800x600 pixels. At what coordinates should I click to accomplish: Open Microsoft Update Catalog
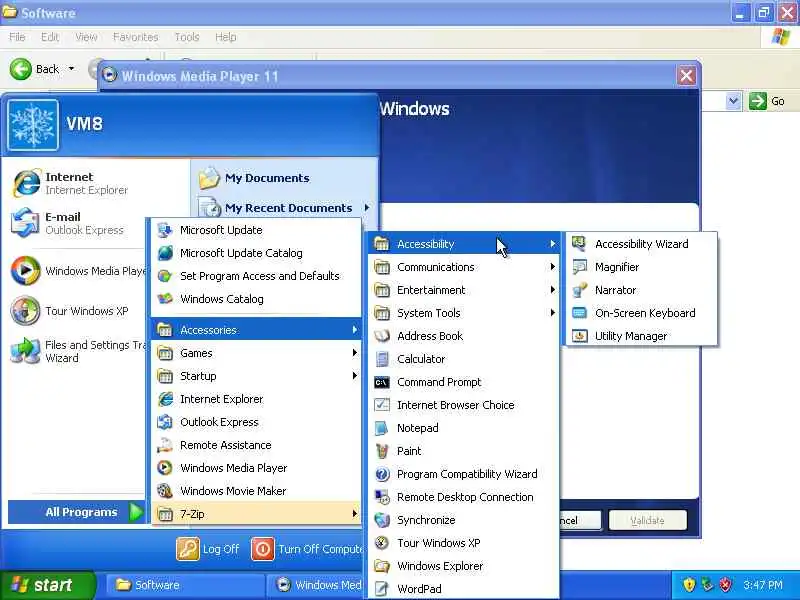pos(257,253)
